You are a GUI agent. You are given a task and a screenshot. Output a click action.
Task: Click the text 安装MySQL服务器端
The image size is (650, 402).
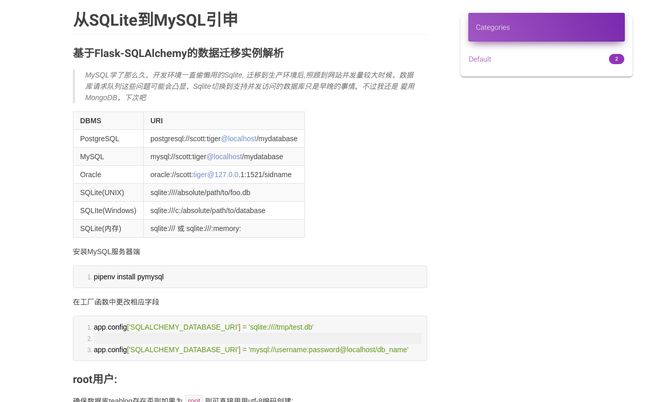(107, 252)
